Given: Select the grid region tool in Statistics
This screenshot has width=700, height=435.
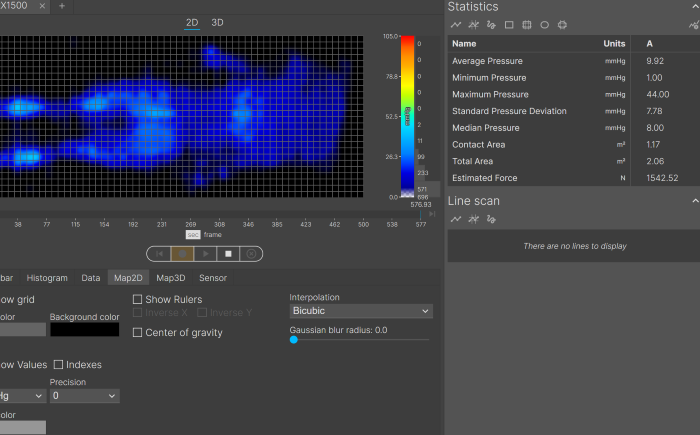Looking at the screenshot, I should 527,25.
